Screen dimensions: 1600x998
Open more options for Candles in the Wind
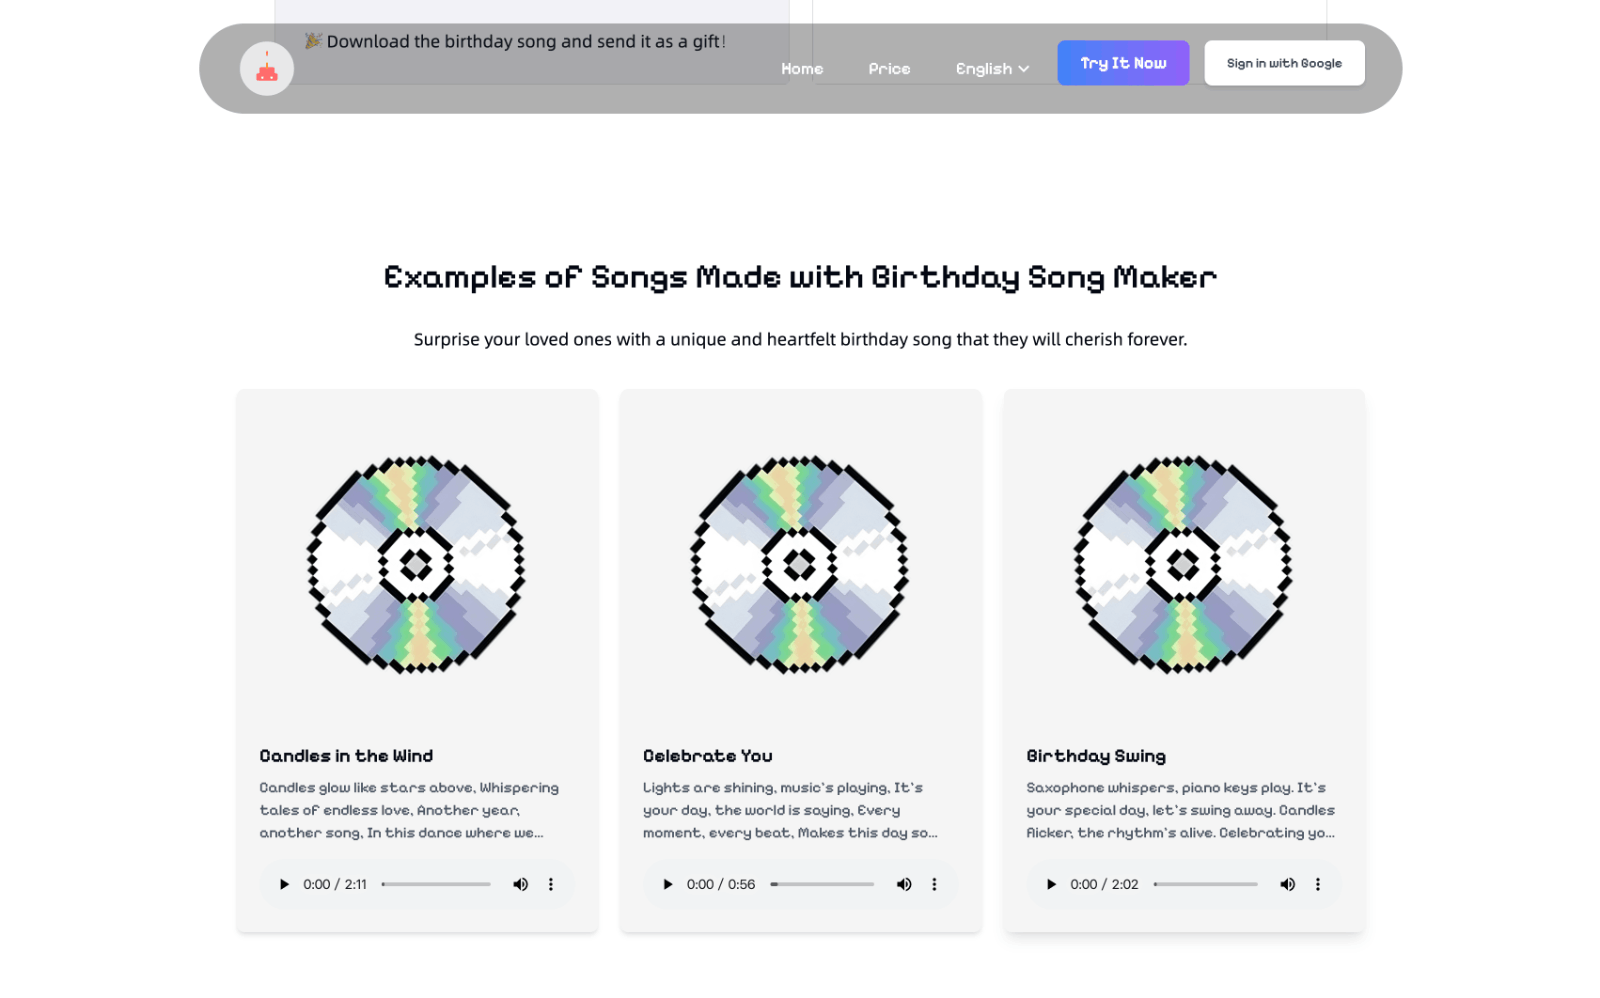pos(551,884)
